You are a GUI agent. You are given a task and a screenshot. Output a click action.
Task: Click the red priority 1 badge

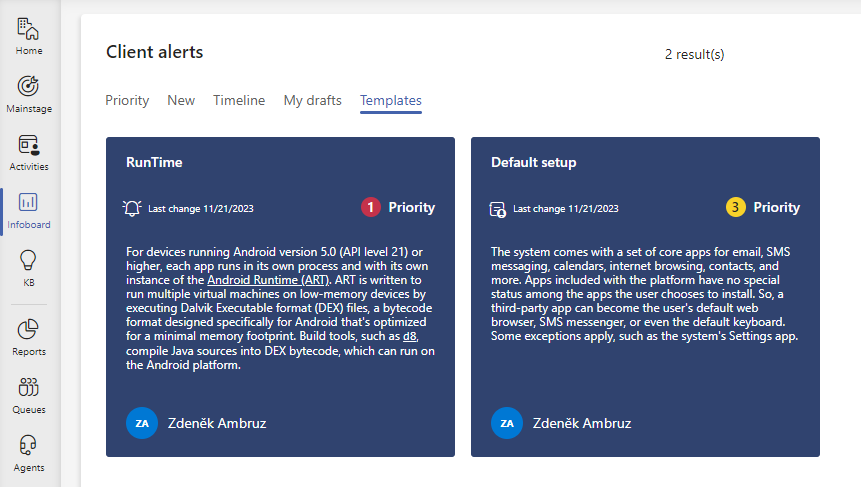371,207
